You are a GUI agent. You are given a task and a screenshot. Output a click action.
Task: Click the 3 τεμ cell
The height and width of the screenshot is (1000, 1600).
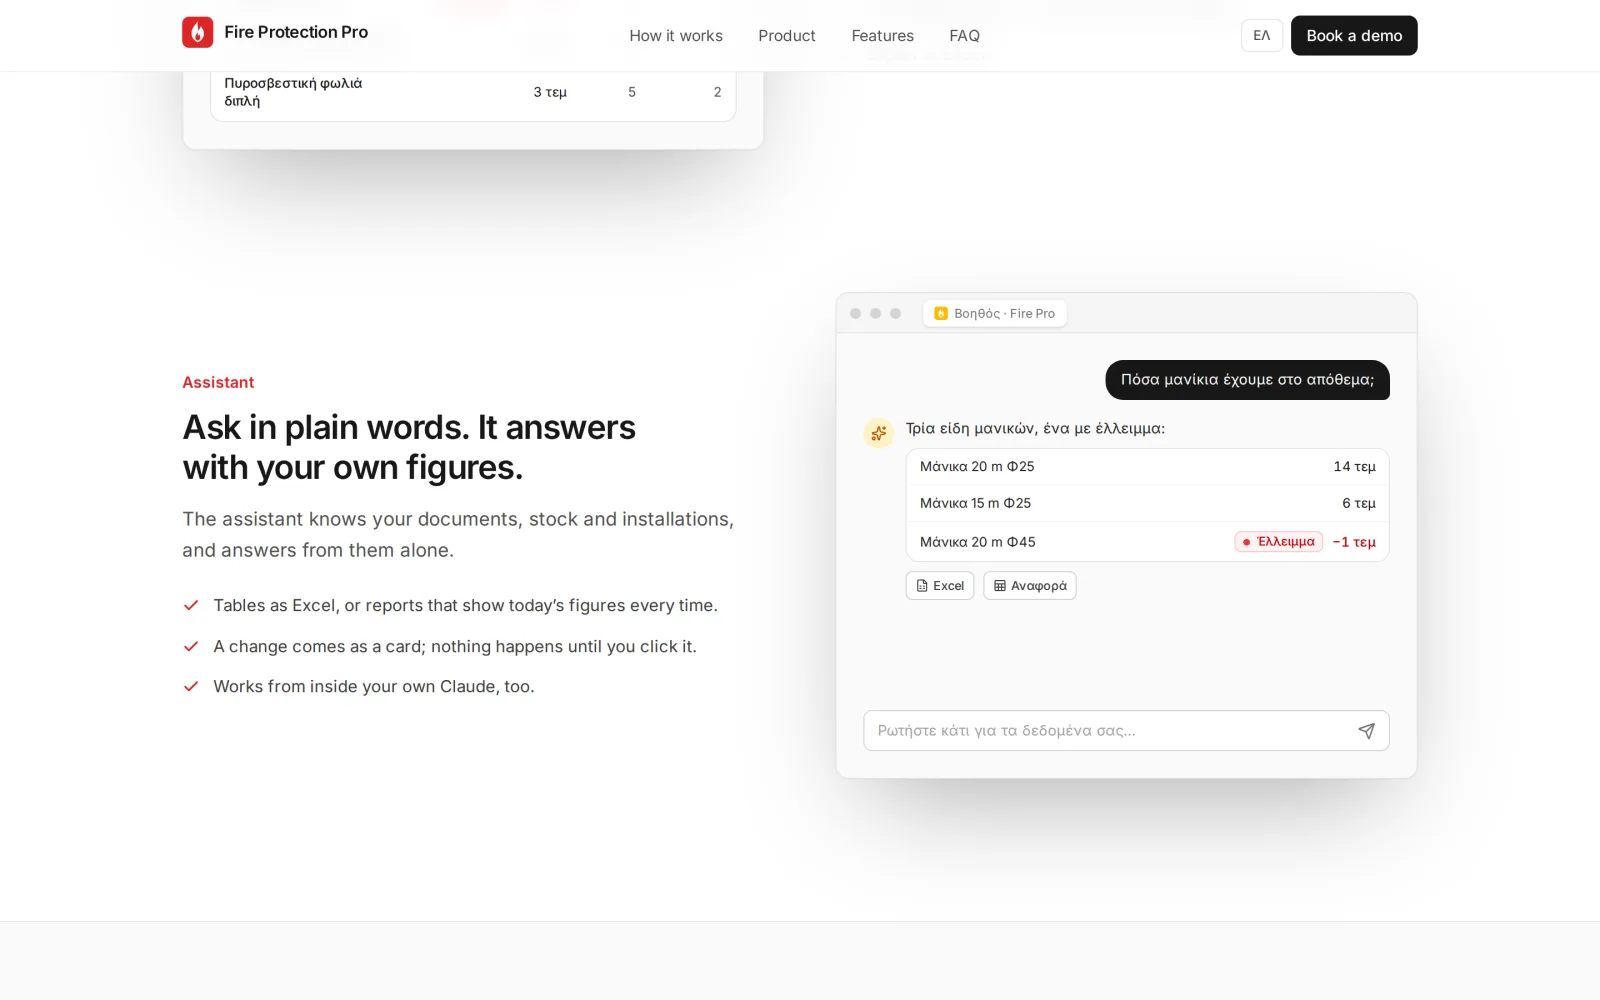pyautogui.click(x=550, y=92)
